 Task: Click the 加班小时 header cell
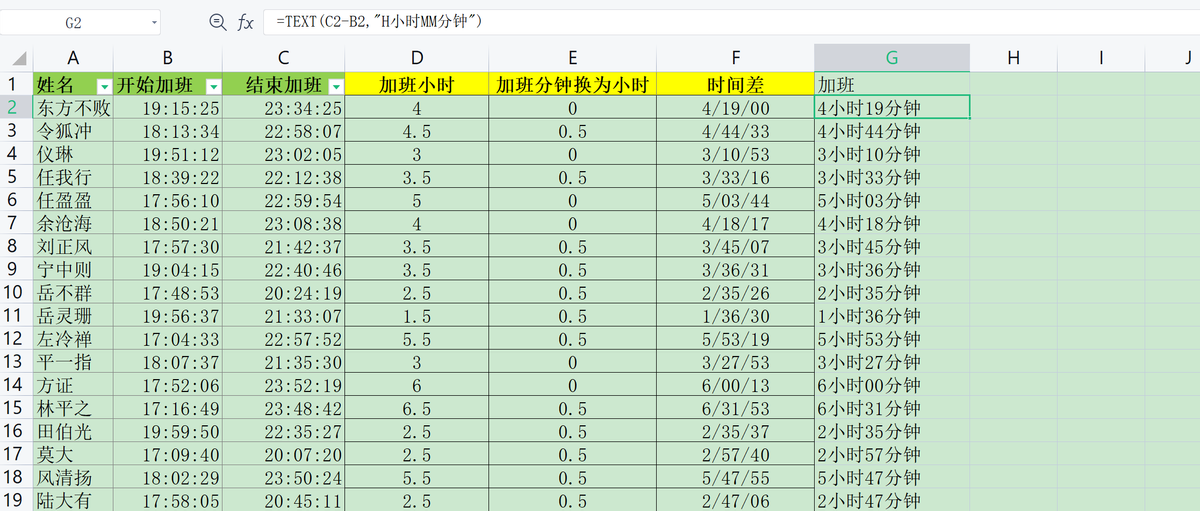point(416,84)
